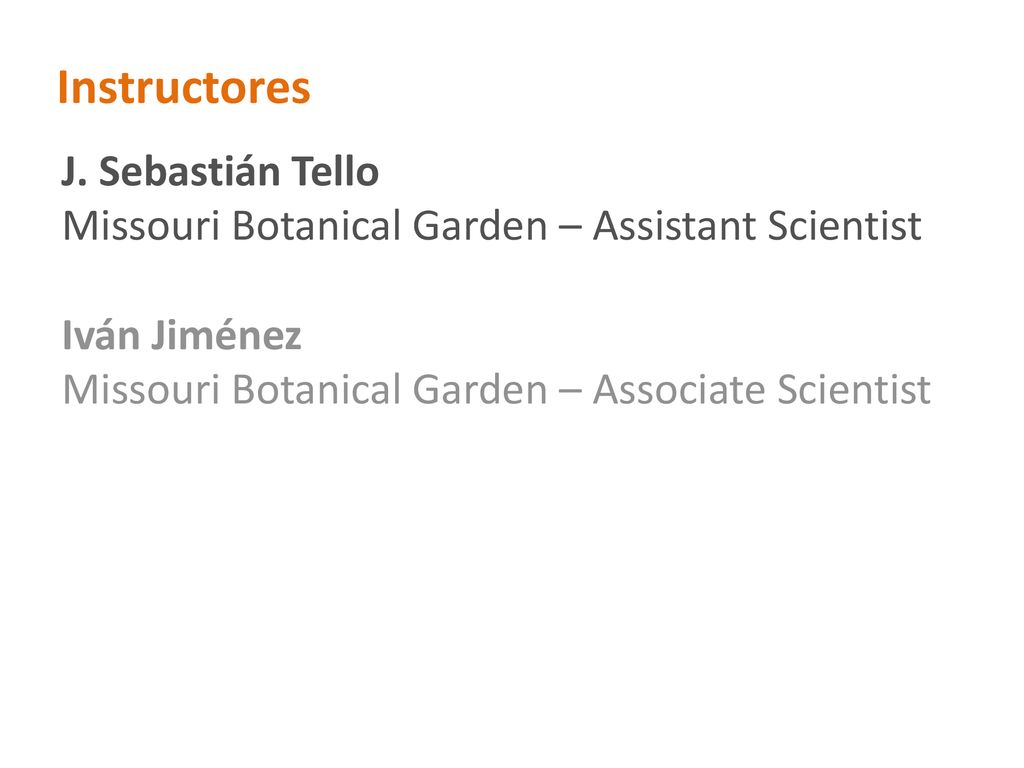Image resolution: width=1024 pixels, height=768 pixels.
Task: Click Garden in the dark affiliation line
Action: 480,226
